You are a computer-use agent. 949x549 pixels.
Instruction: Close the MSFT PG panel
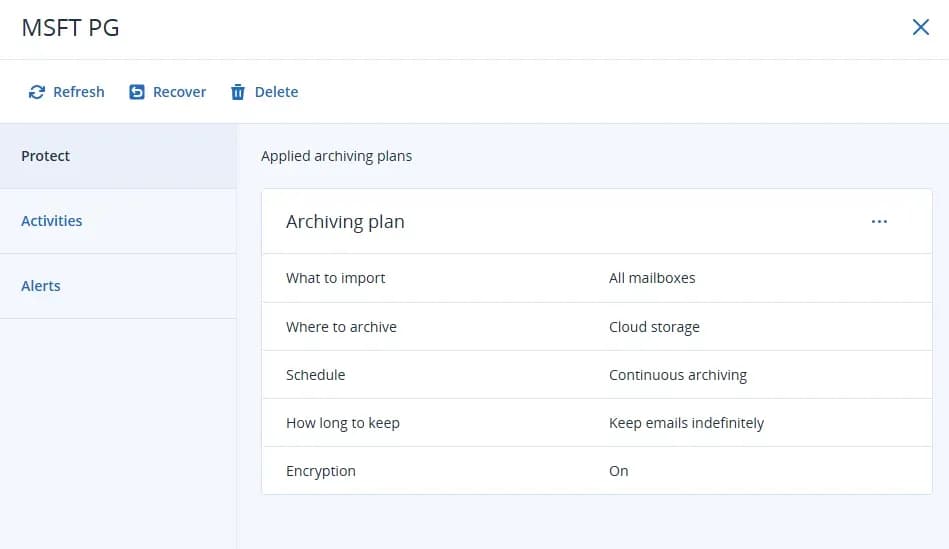(x=921, y=28)
